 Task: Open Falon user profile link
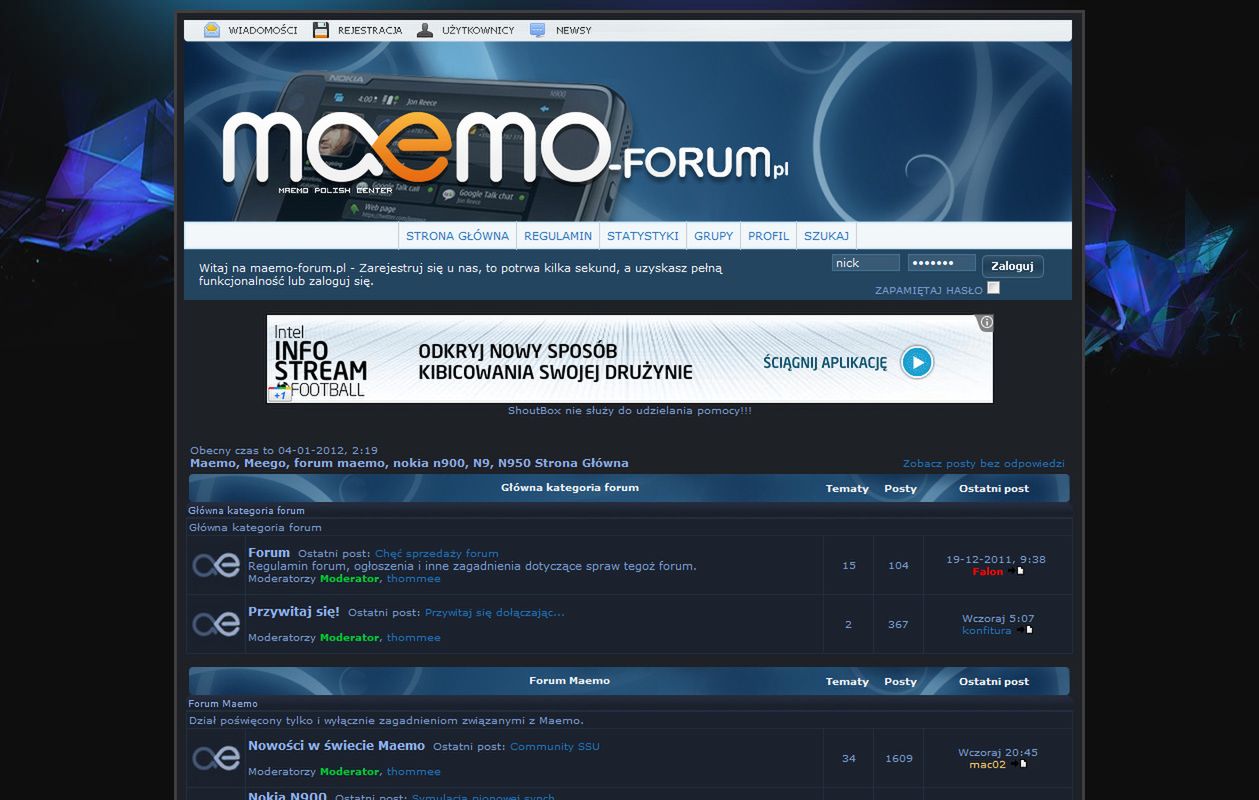tap(987, 571)
